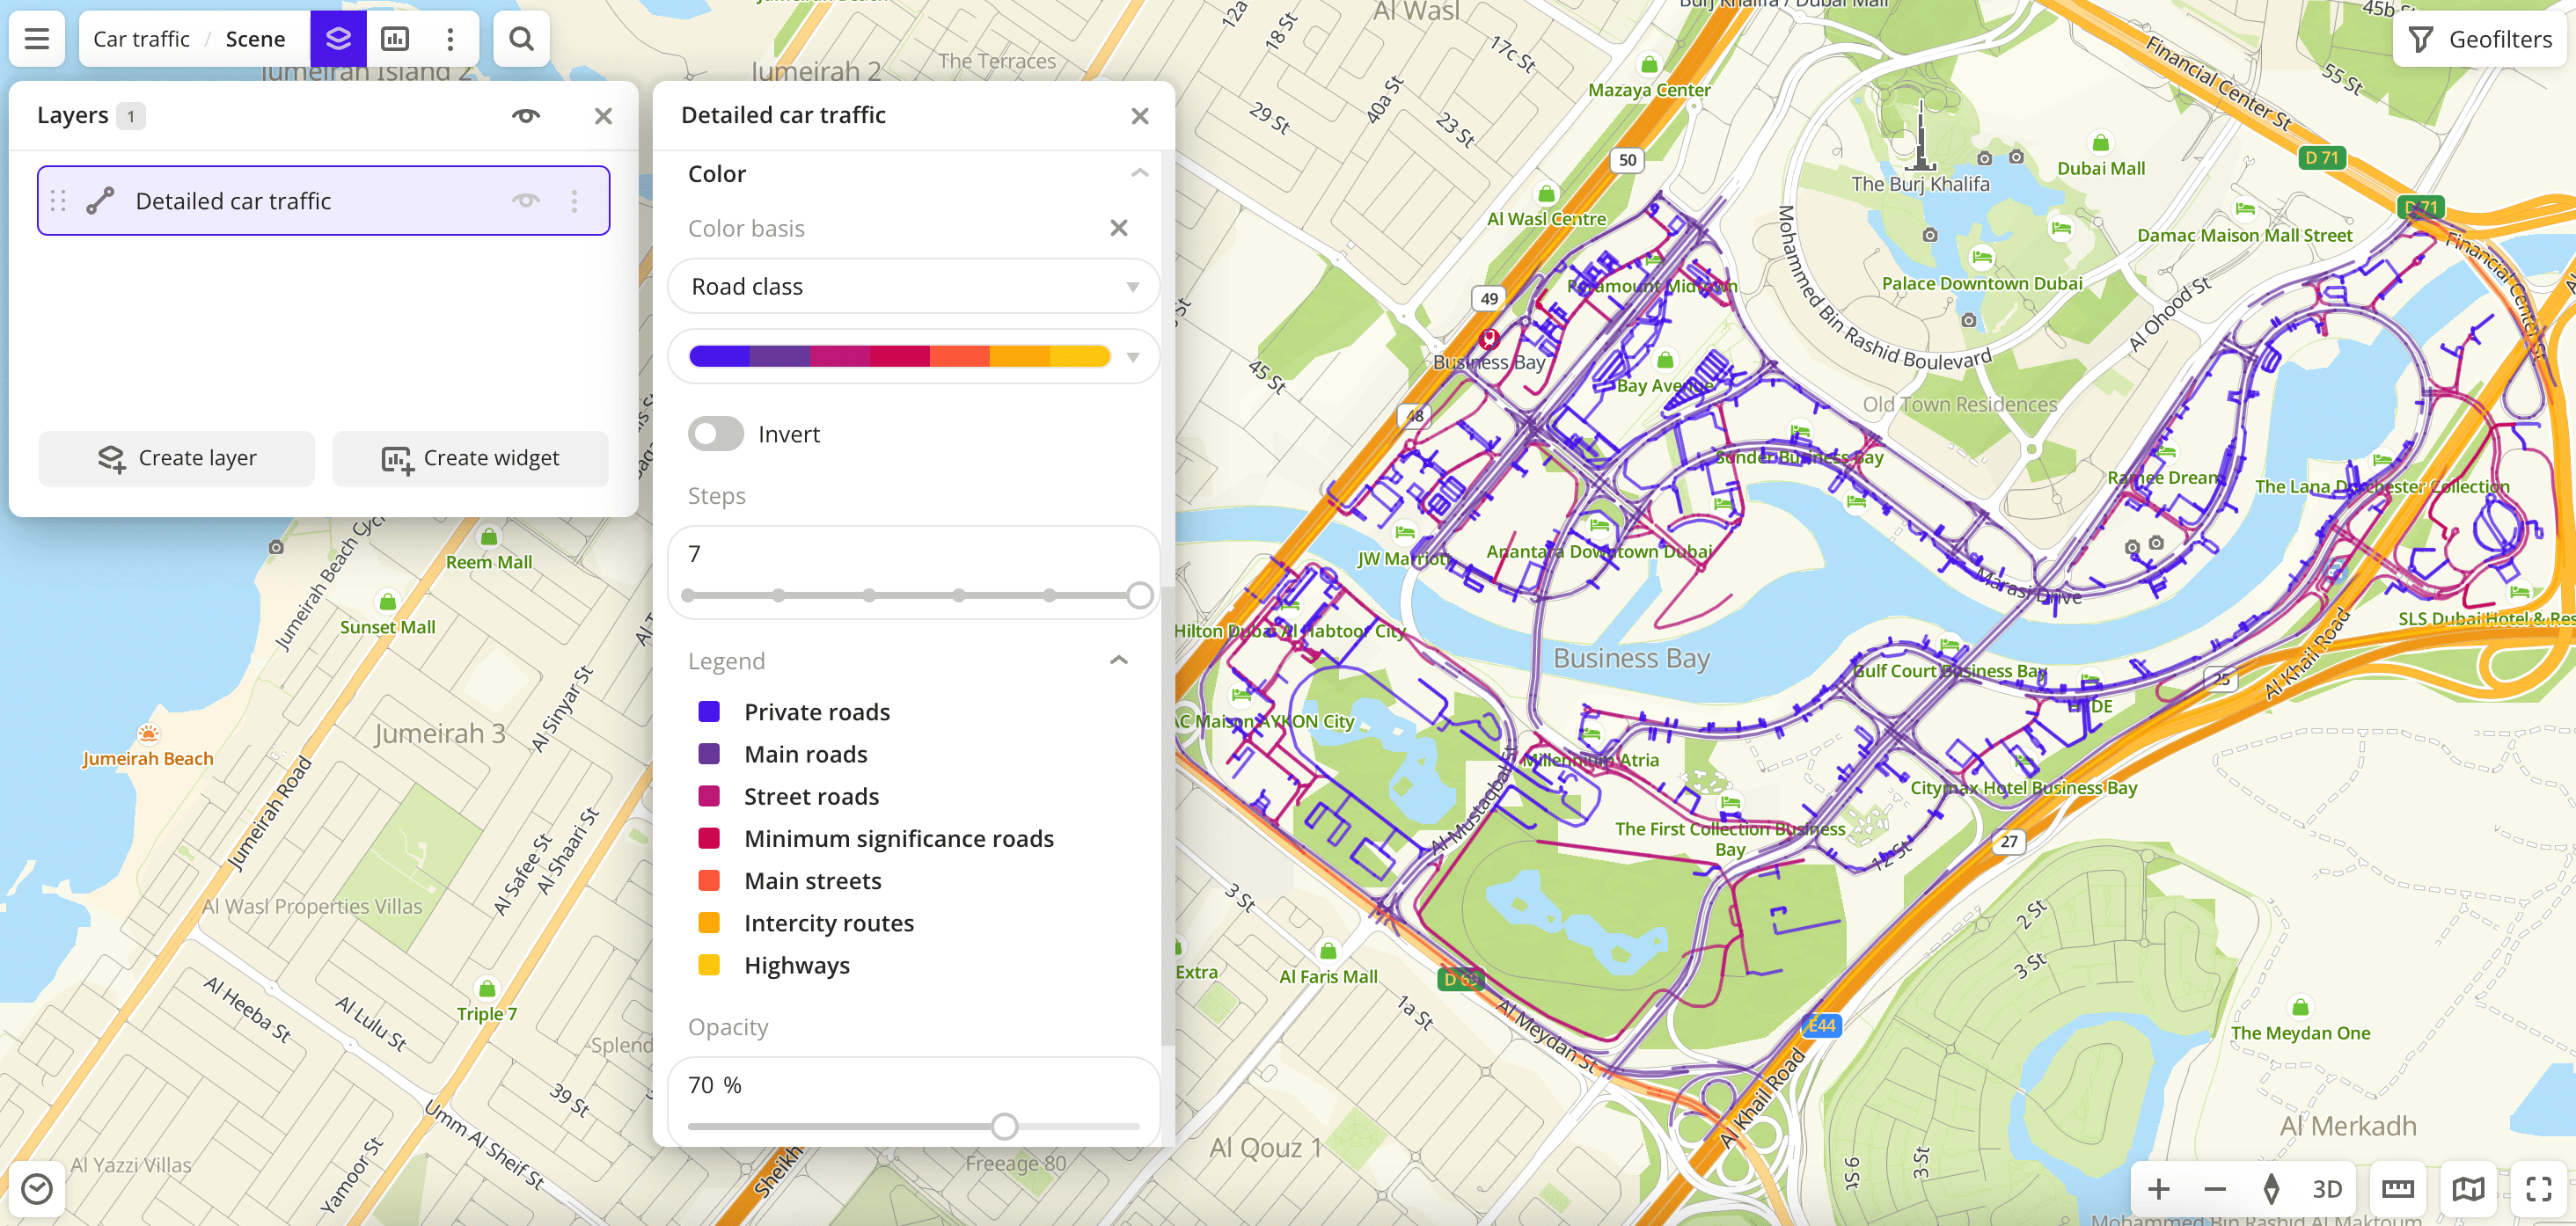This screenshot has height=1226, width=2576.
Task: Open the Road class color basis dropdown
Action: [913, 286]
